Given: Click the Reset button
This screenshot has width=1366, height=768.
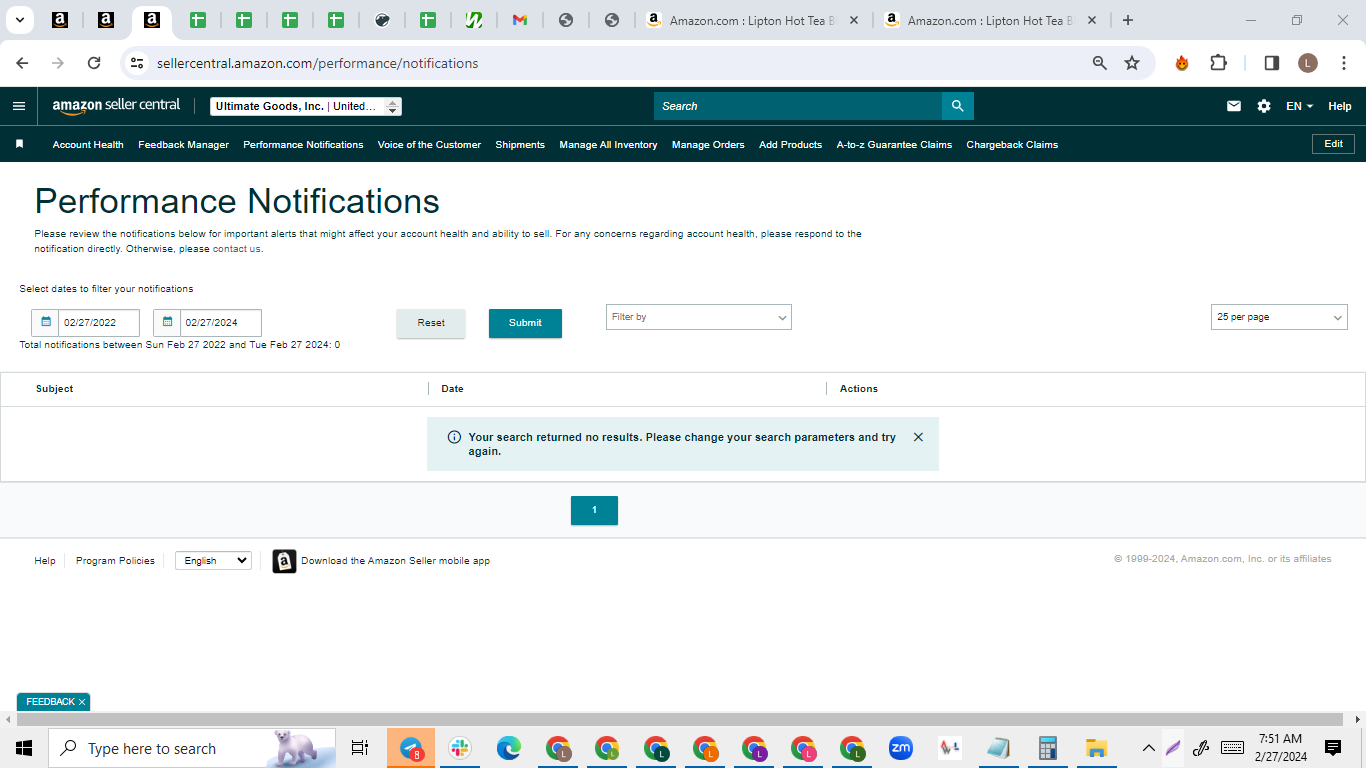Looking at the screenshot, I should (x=431, y=323).
